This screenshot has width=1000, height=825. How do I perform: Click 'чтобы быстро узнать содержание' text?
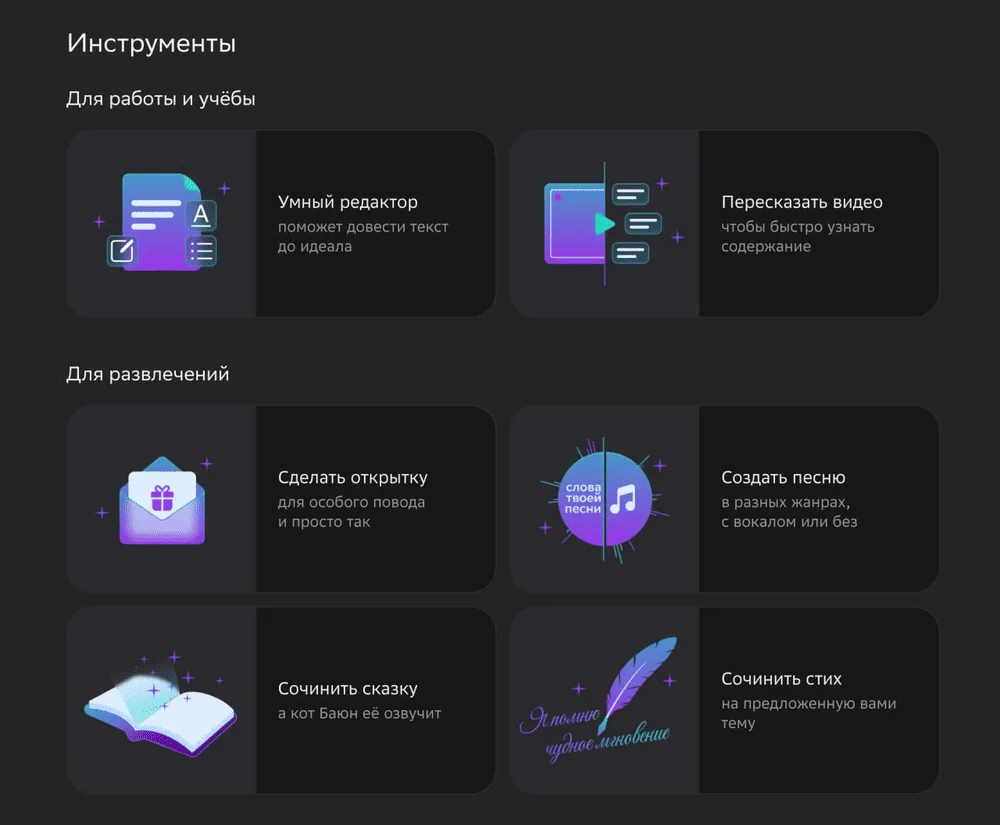[x=798, y=237]
